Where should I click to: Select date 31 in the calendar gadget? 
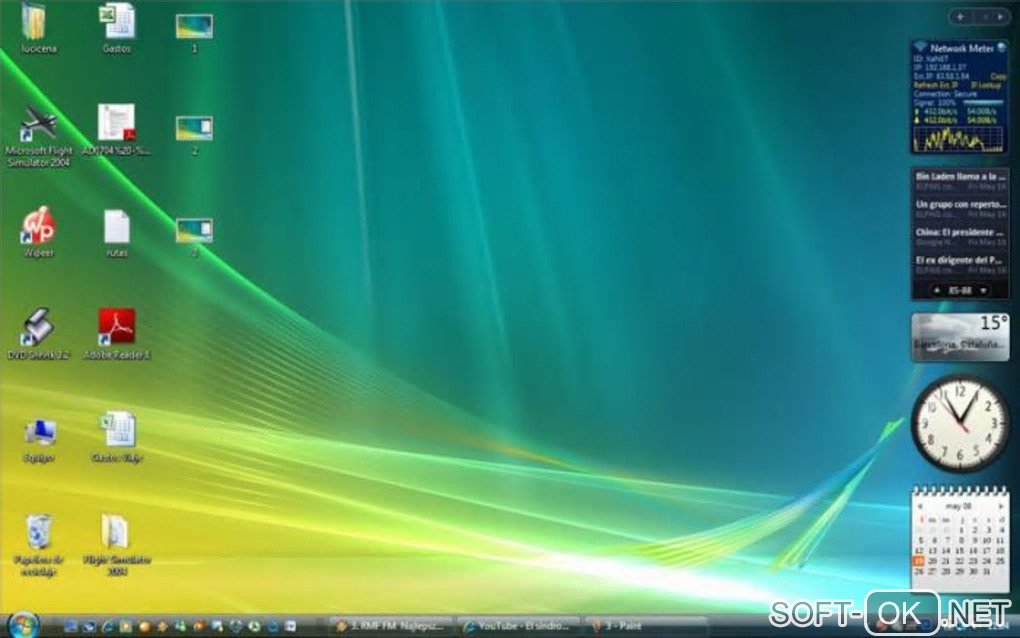coord(987,572)
